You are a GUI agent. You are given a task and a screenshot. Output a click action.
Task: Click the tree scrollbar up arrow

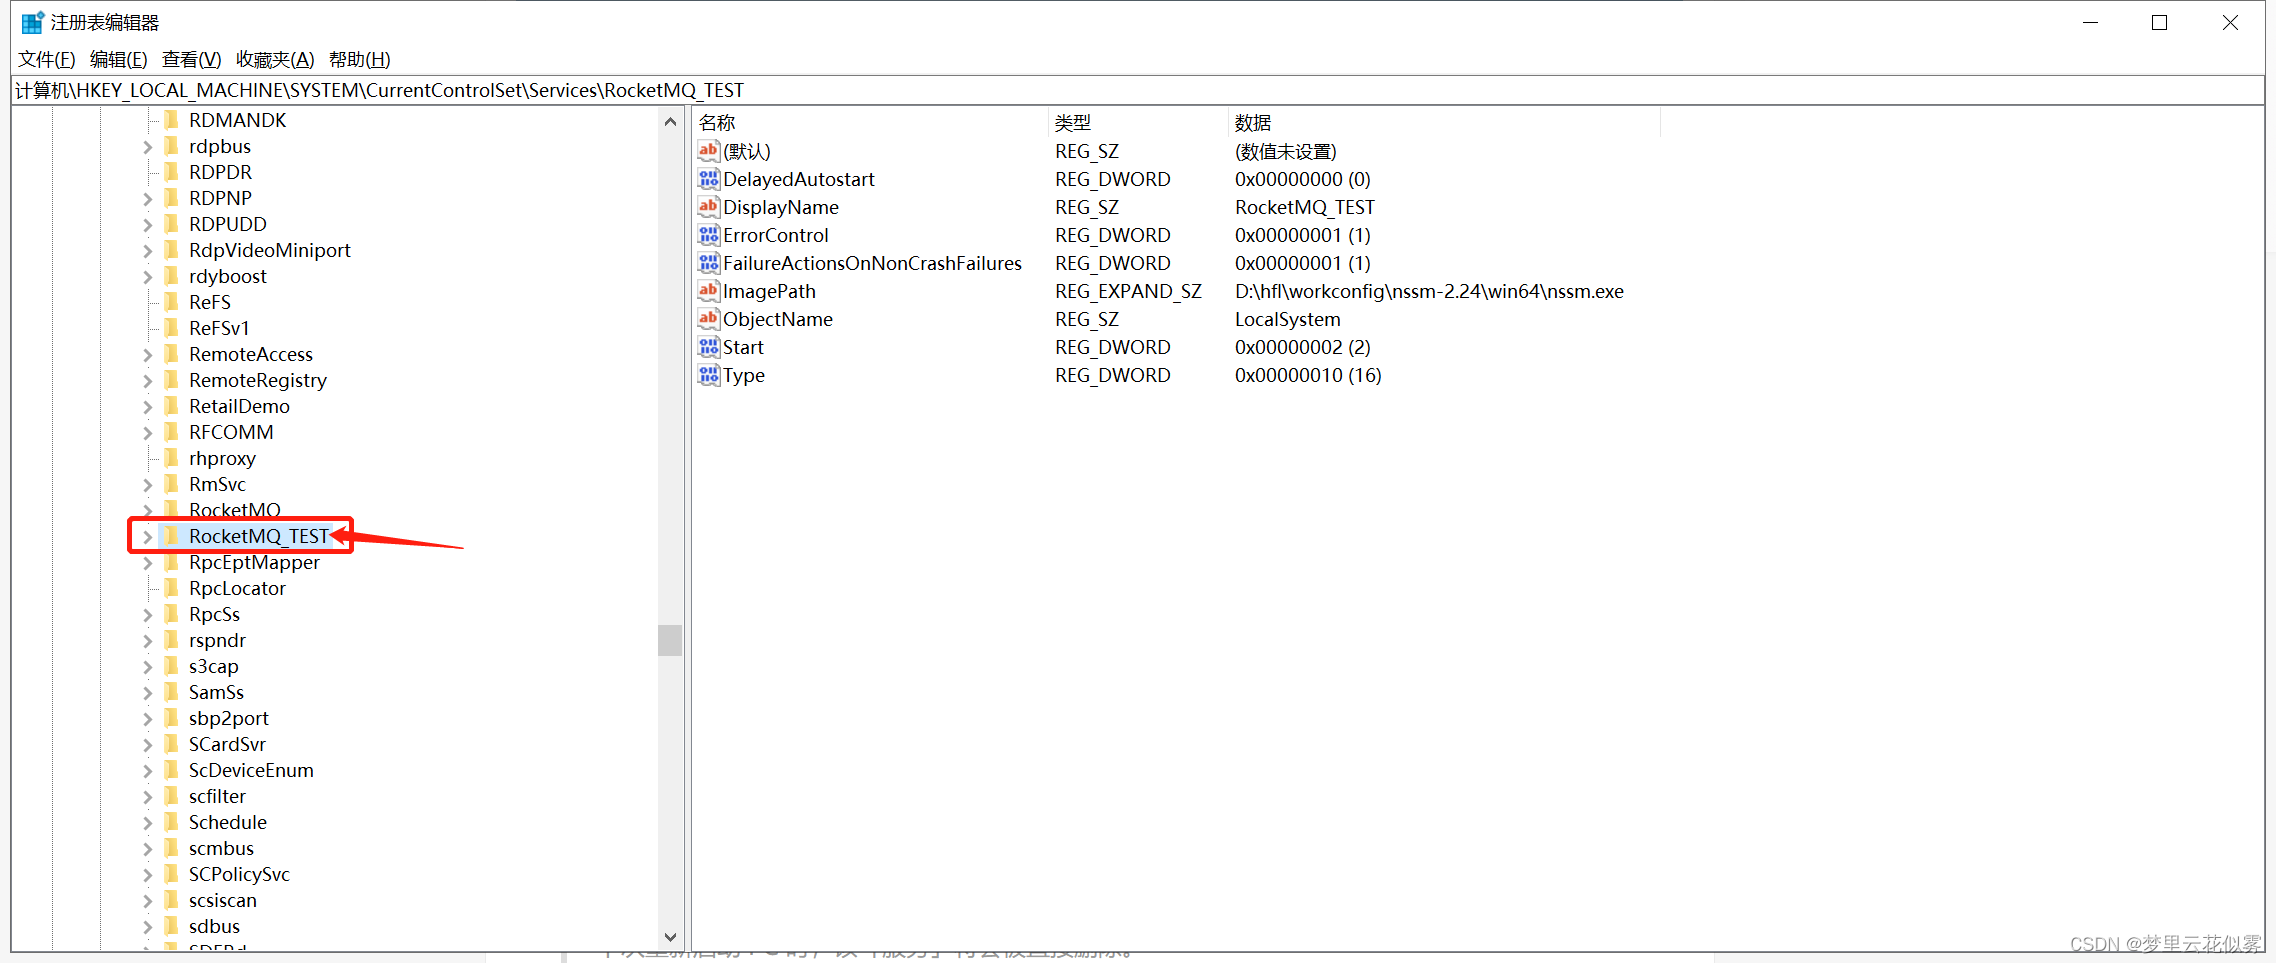pyautogui.click(x=670, y=121)
